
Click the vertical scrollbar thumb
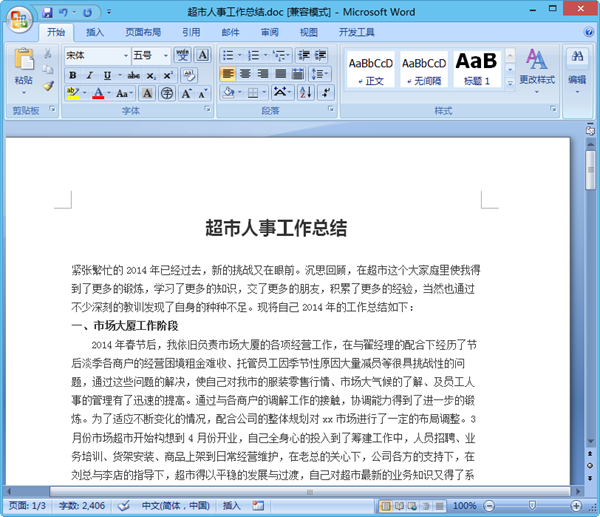[590, 170]
